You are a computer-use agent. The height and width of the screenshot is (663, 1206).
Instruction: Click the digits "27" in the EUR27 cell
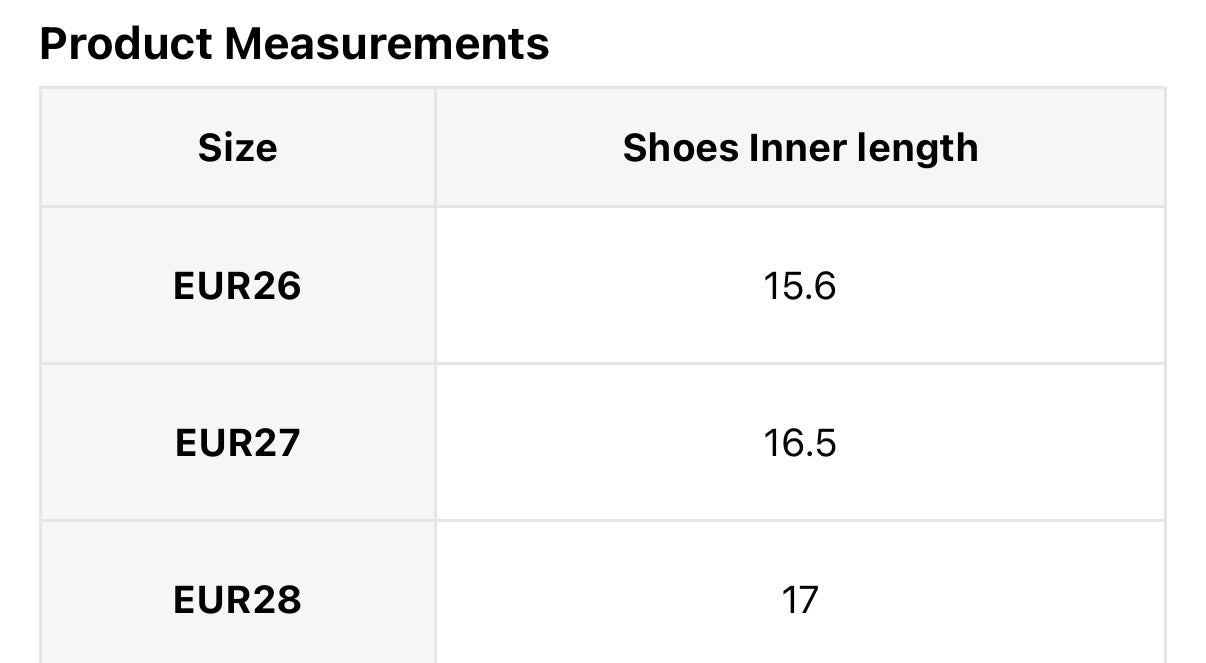click(276, 442)
